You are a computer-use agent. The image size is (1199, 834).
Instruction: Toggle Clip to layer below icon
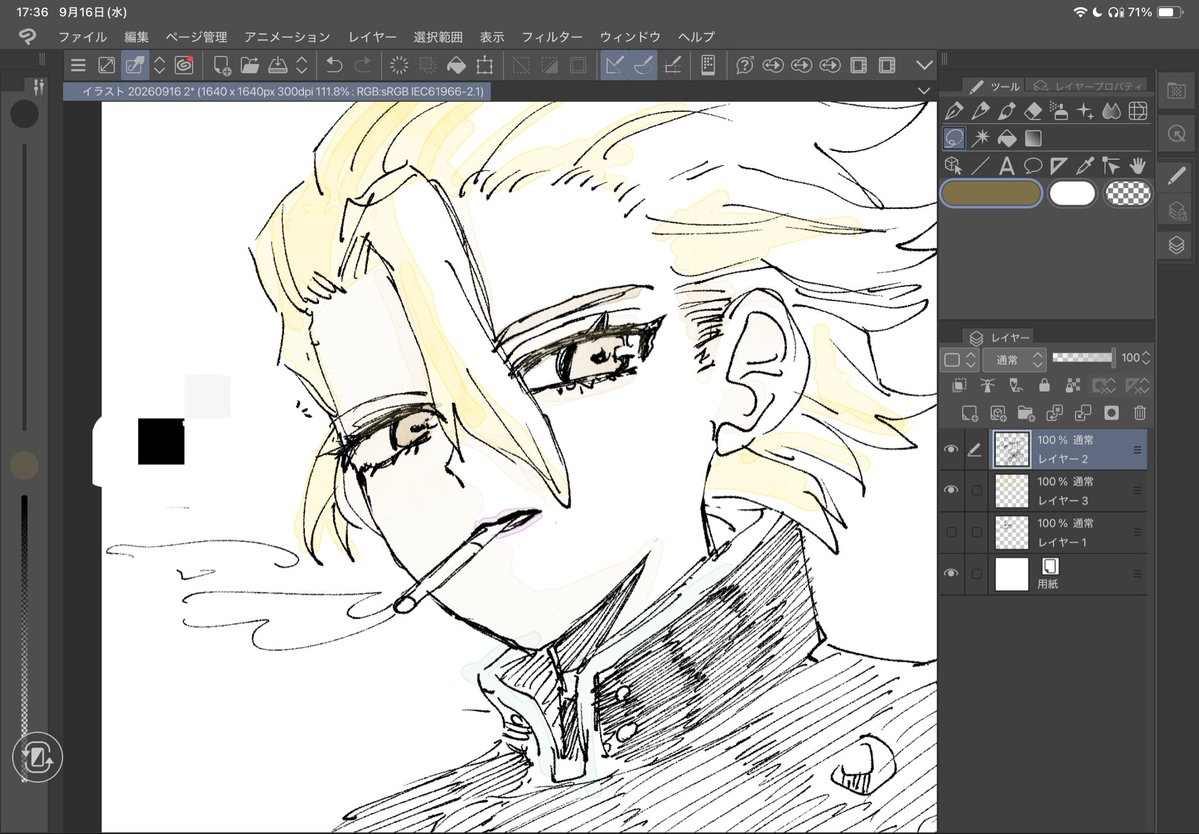pyautogui.click(x=959, y=385)
